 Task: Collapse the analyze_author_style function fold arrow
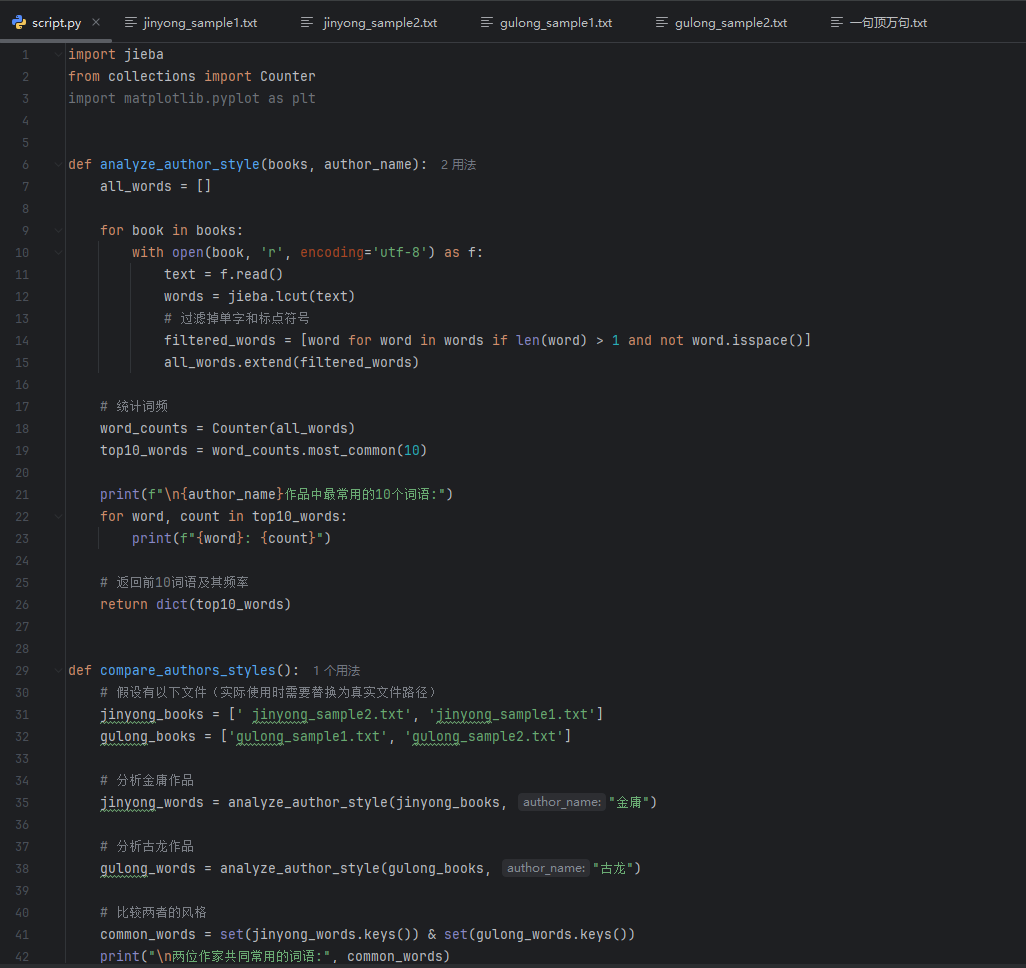click(58, 164)
